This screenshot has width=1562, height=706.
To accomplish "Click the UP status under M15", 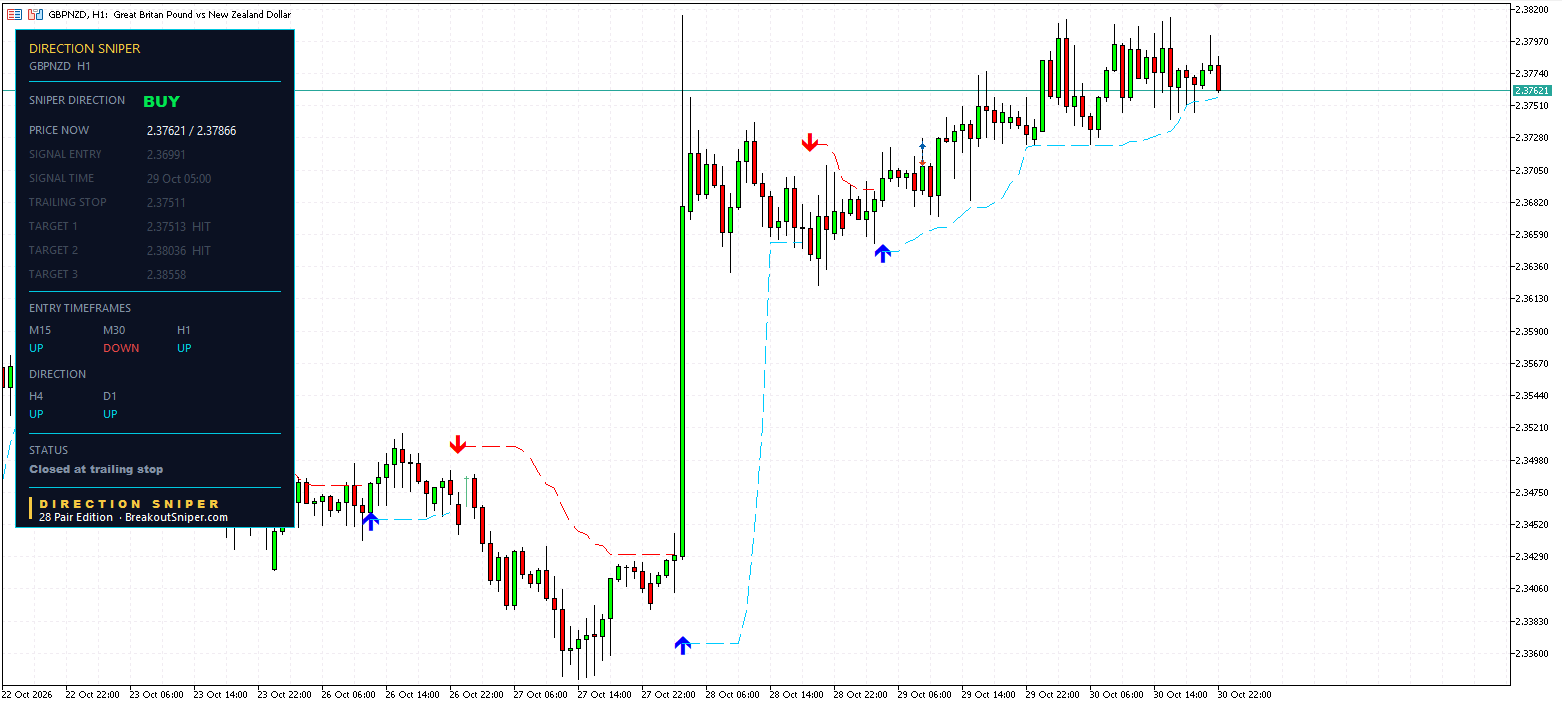I will pos(36,348).
